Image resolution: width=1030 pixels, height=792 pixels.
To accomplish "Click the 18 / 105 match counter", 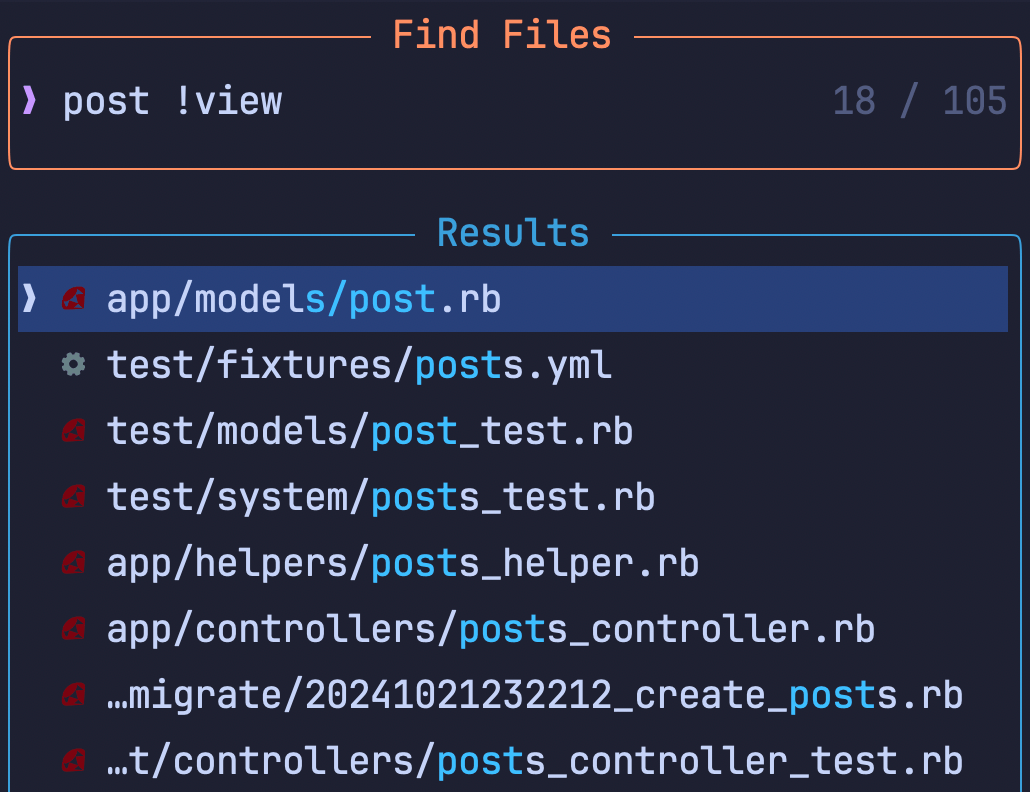I will [x=919, y=101].
